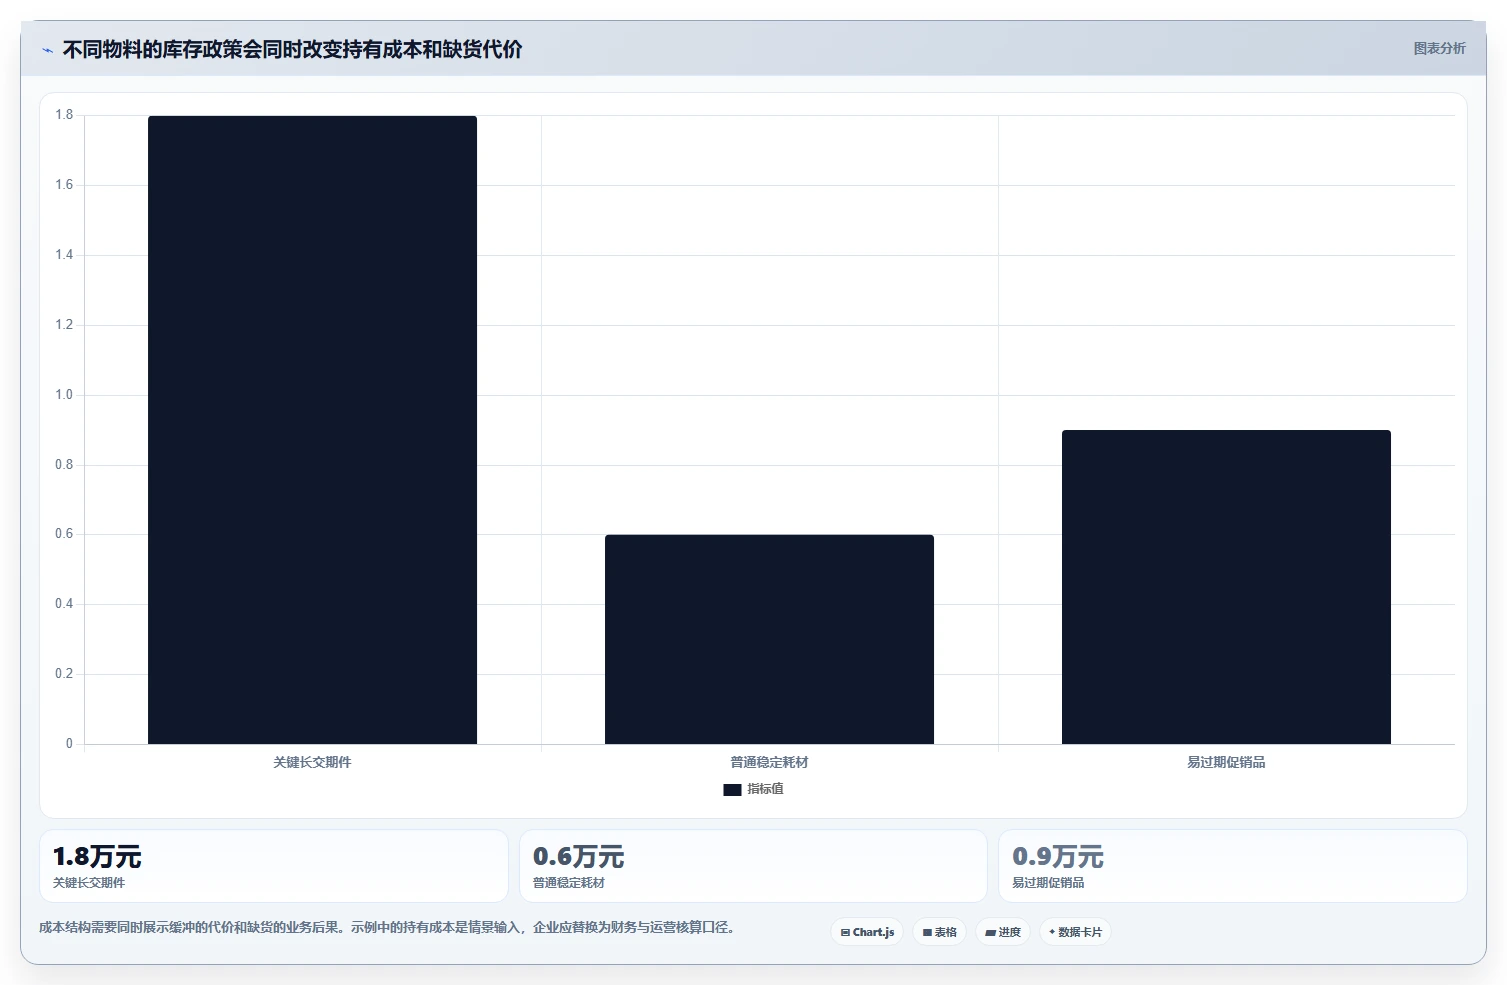Image resolution: width=1507 pixels, height=985 pixels.
Task: Click the 普通稳定耗材 bar in chart
Action: click(x=769, y=639)
